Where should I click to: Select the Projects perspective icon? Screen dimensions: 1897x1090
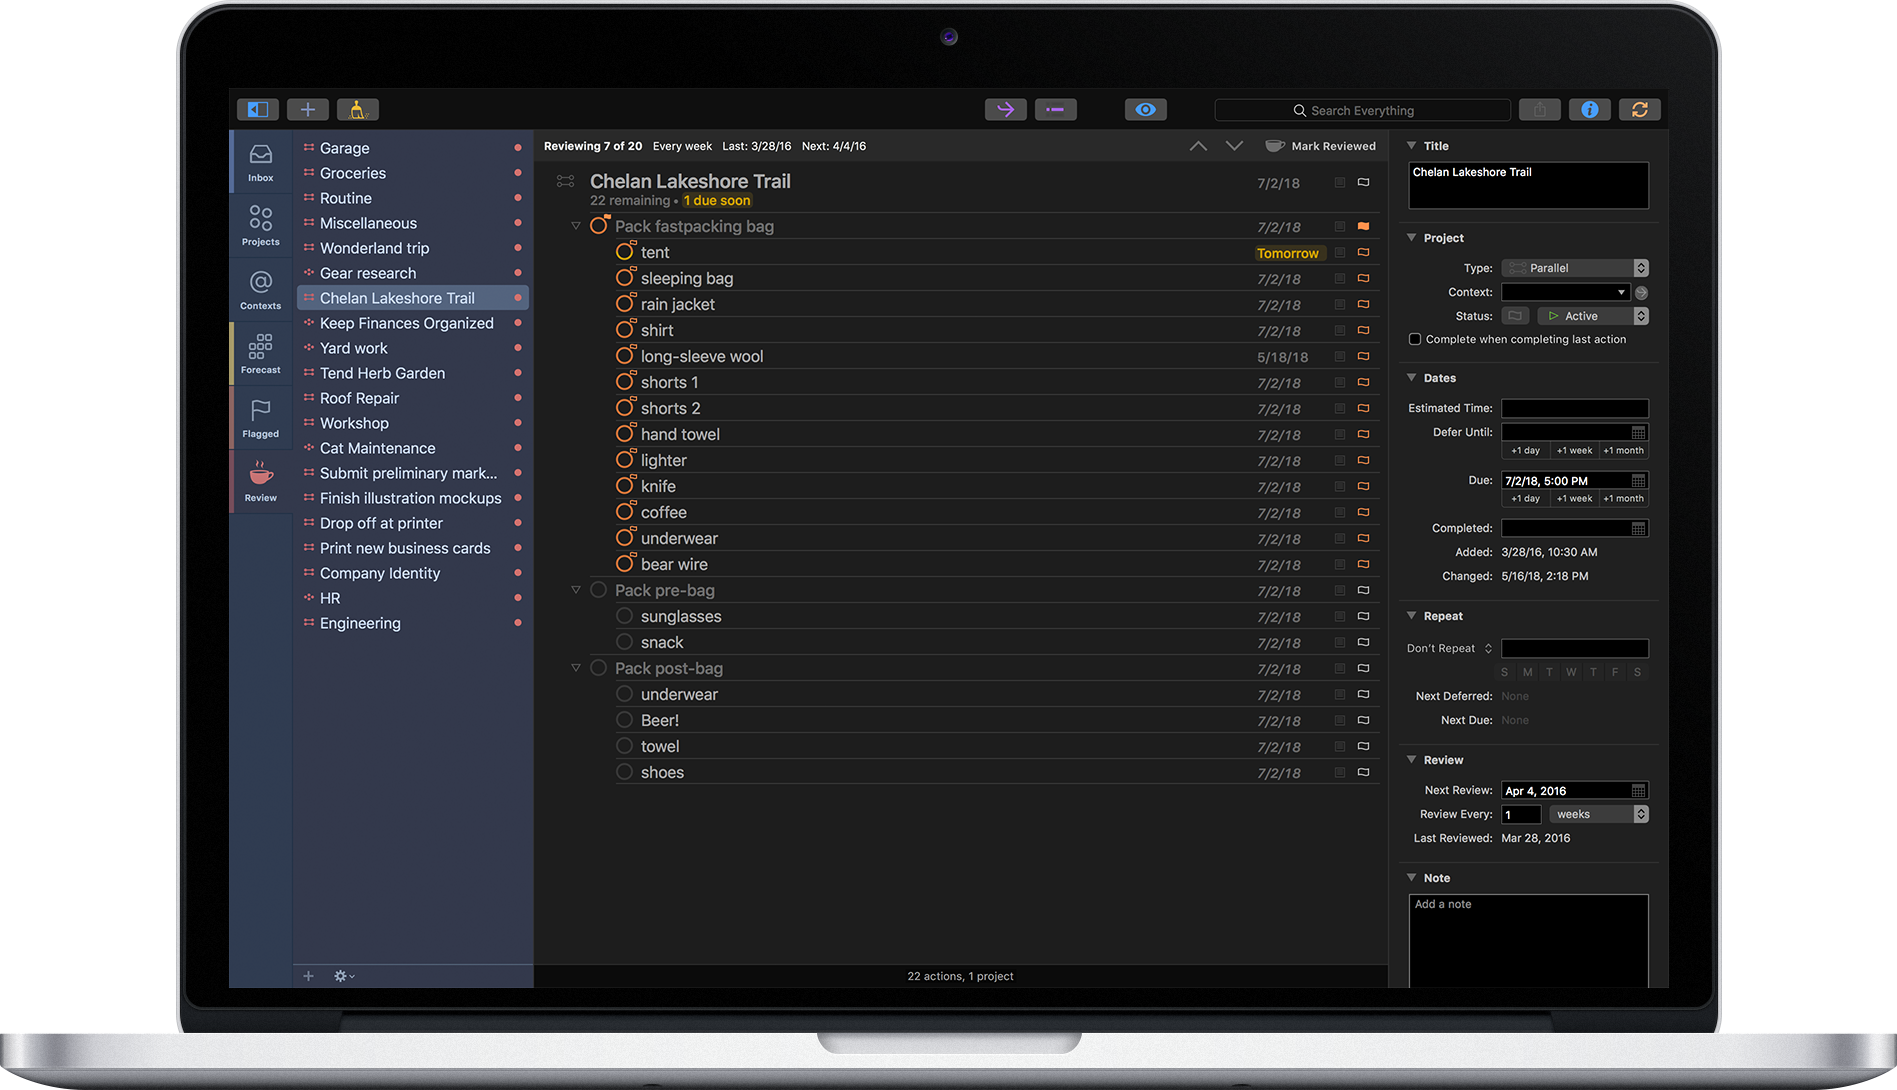260,224
